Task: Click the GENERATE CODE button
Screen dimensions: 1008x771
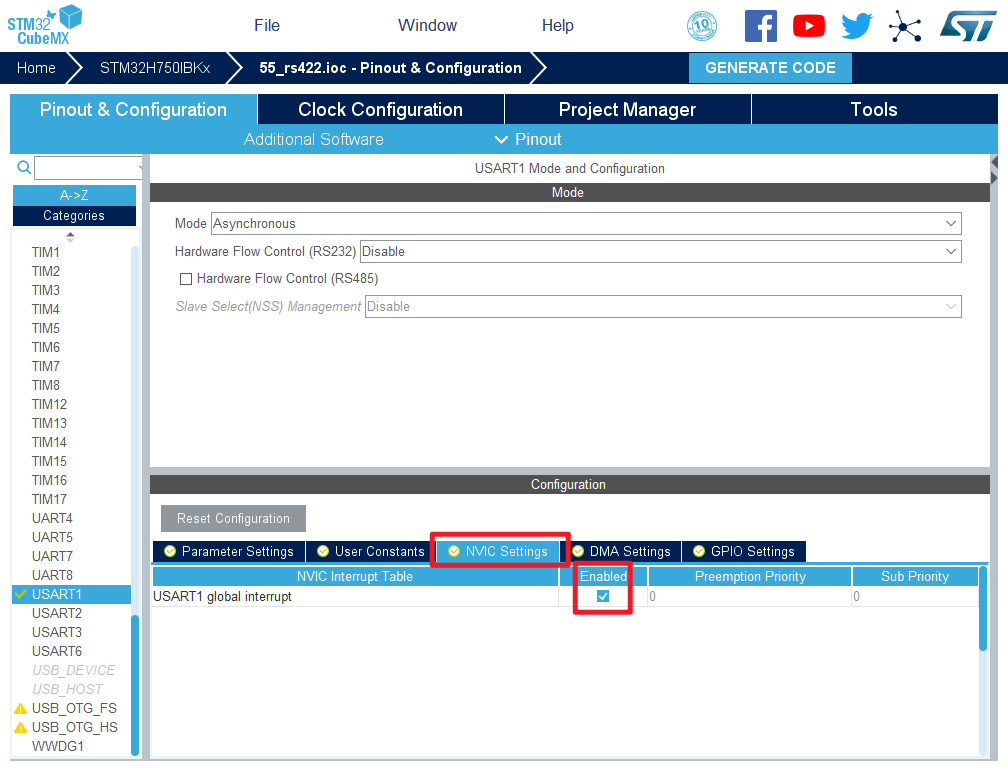Action: [x=770, y=68]
